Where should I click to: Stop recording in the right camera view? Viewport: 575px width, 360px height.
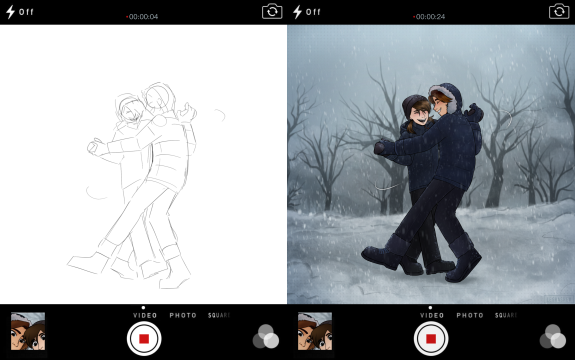[x=431, y=339]
